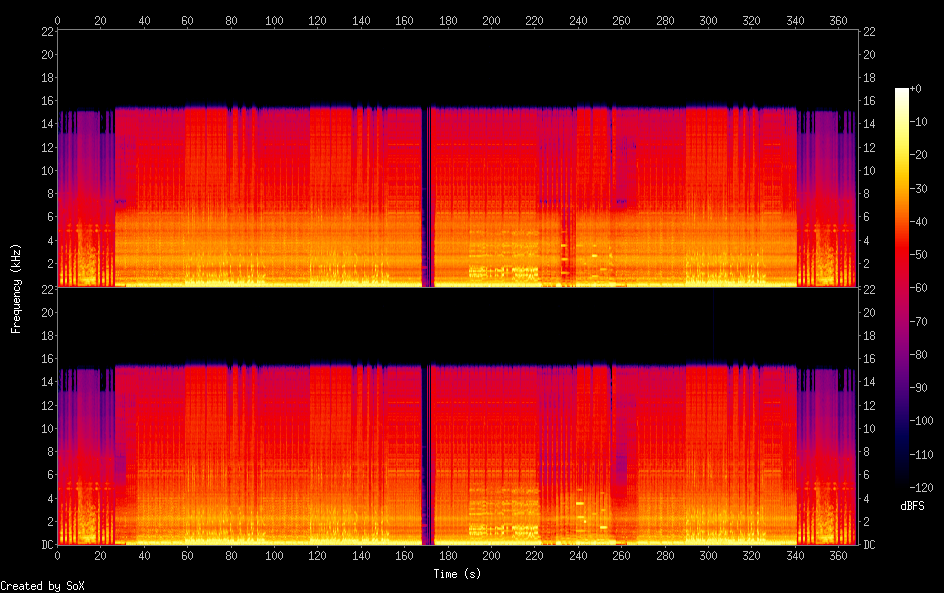This screenshot has width=944, height=593.
Task: Click the "260" tick on the bottom time axis
Action: tap(621, 555)
